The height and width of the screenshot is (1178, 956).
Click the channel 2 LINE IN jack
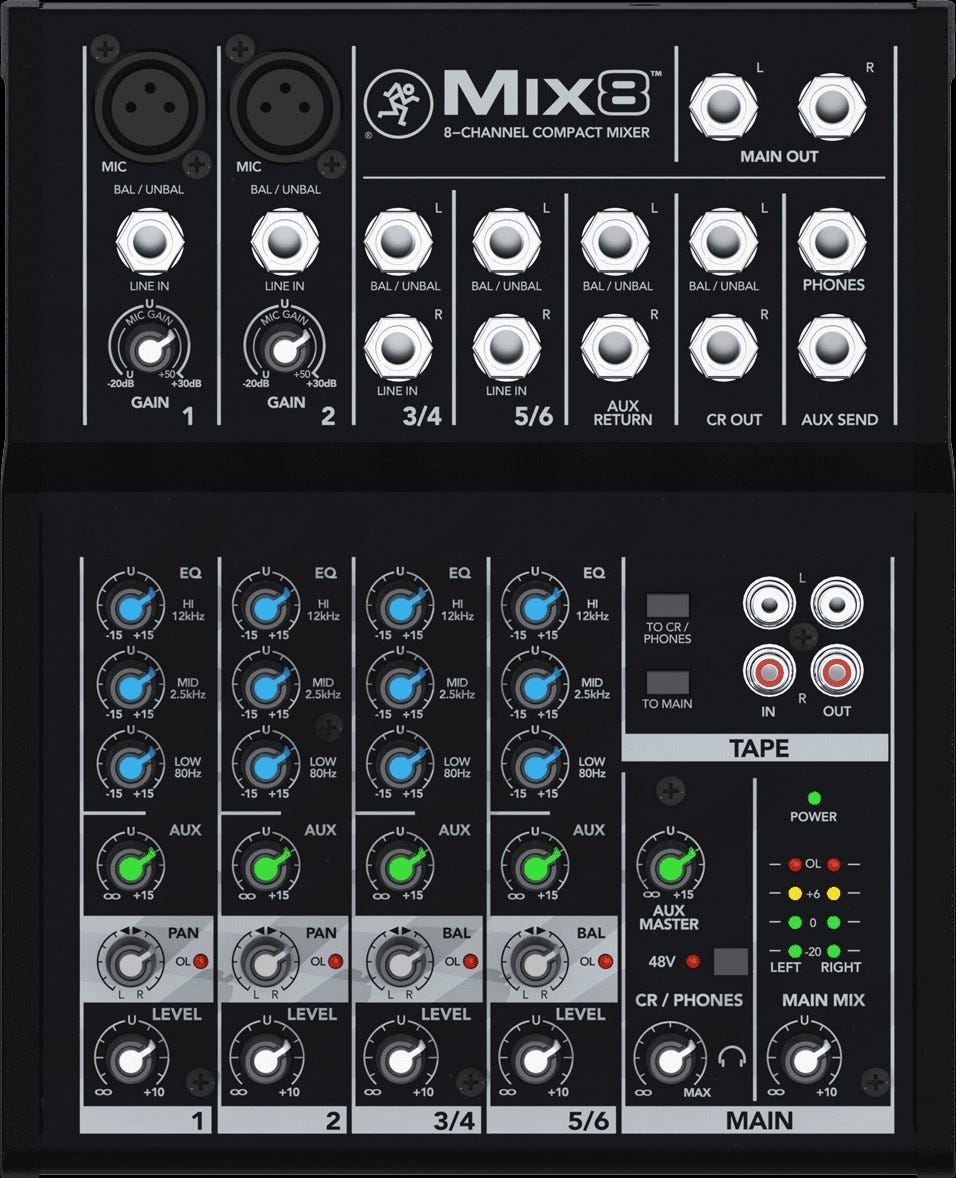click(x=285, y=241)
